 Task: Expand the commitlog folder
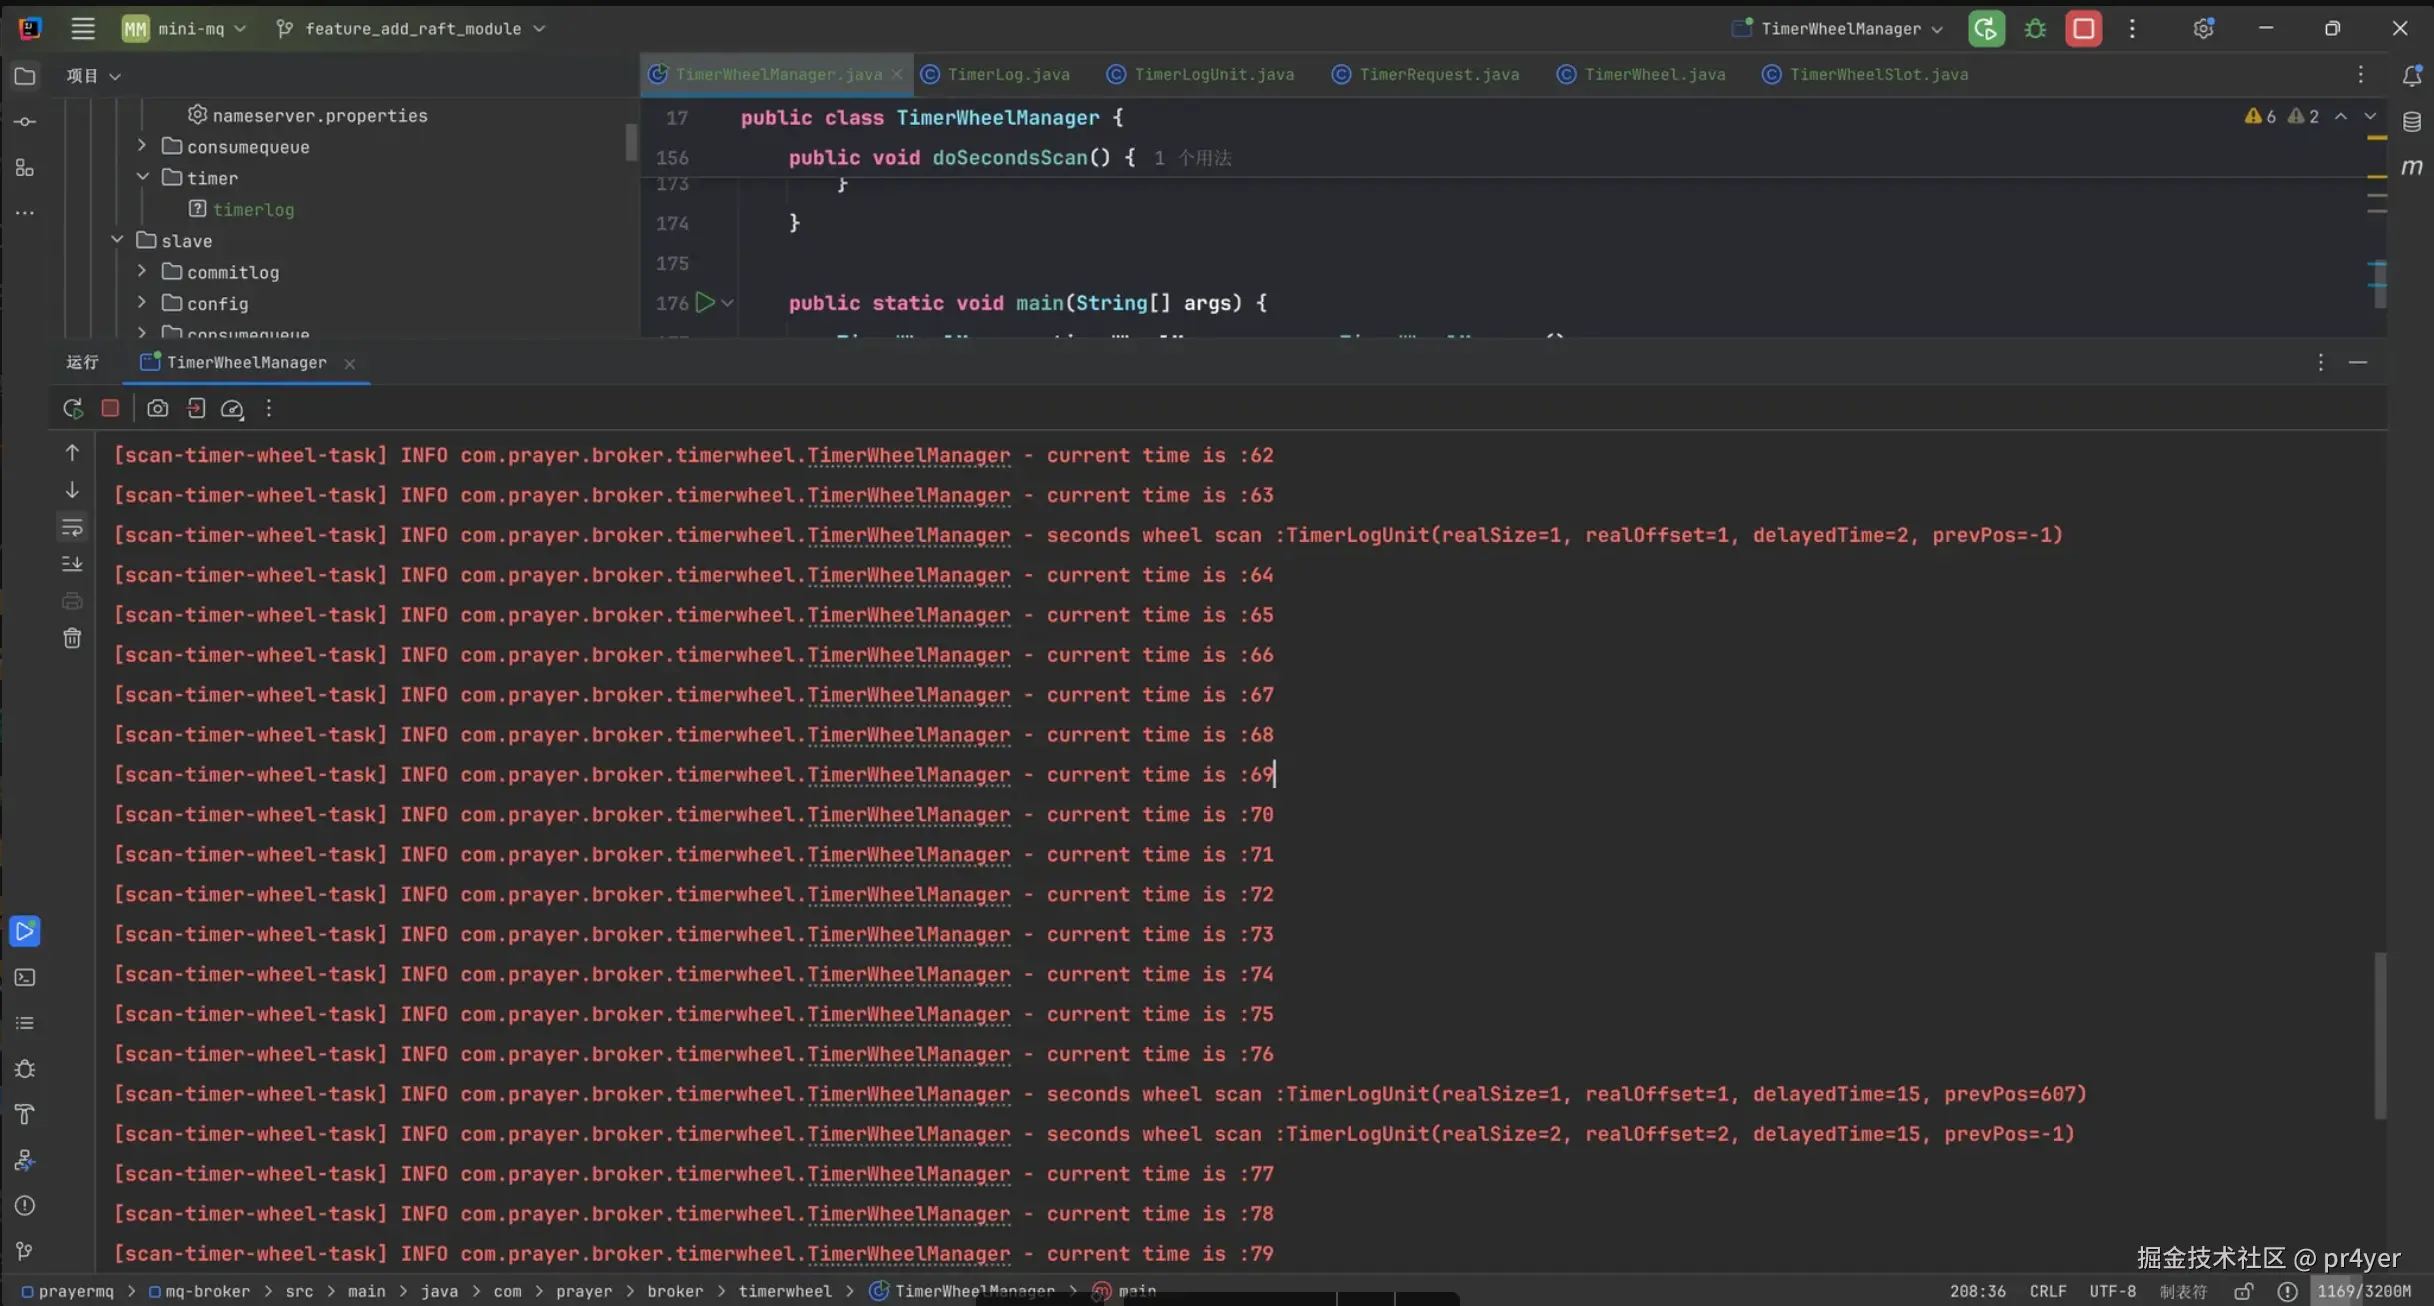click(x=142, y=271)
